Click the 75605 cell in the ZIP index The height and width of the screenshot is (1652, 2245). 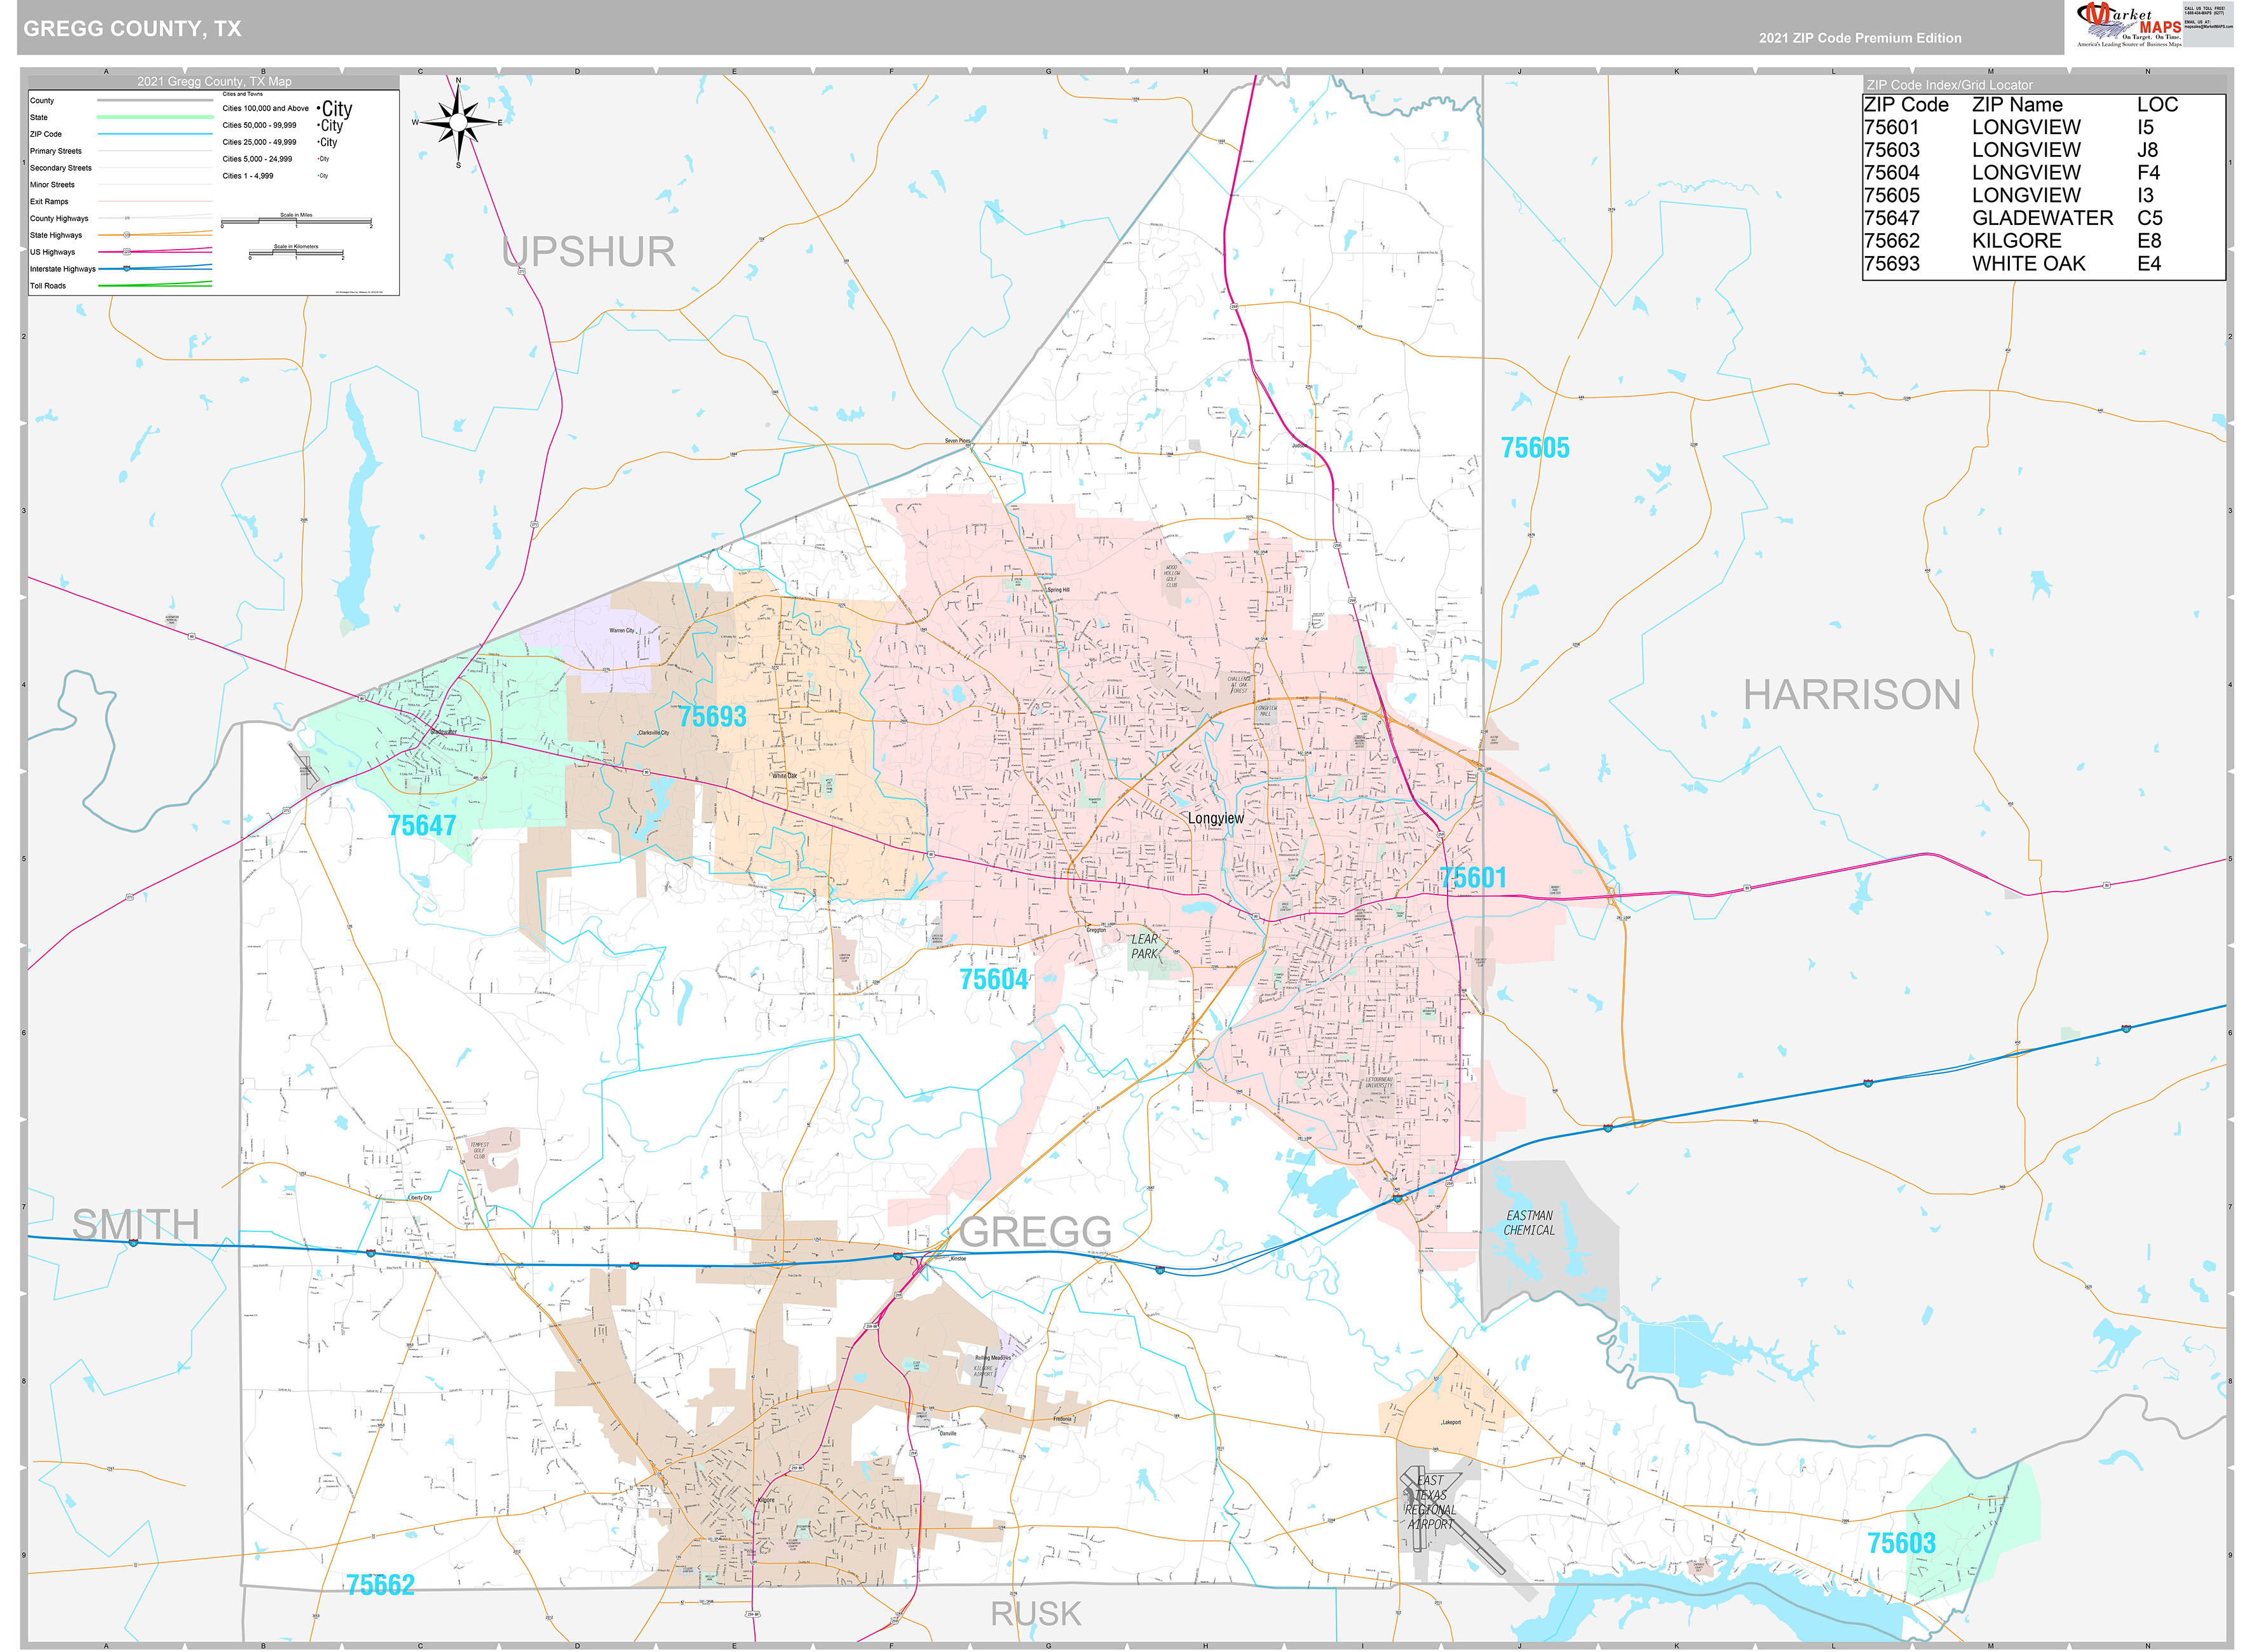[x=1891, y=195]
